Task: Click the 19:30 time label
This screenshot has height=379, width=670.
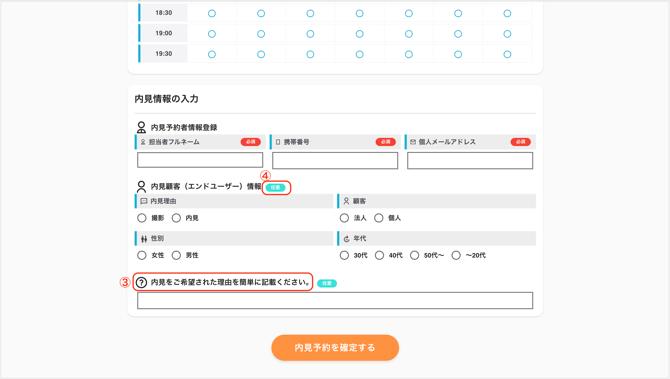Action: pyautogui.click(x=164, y=53)
